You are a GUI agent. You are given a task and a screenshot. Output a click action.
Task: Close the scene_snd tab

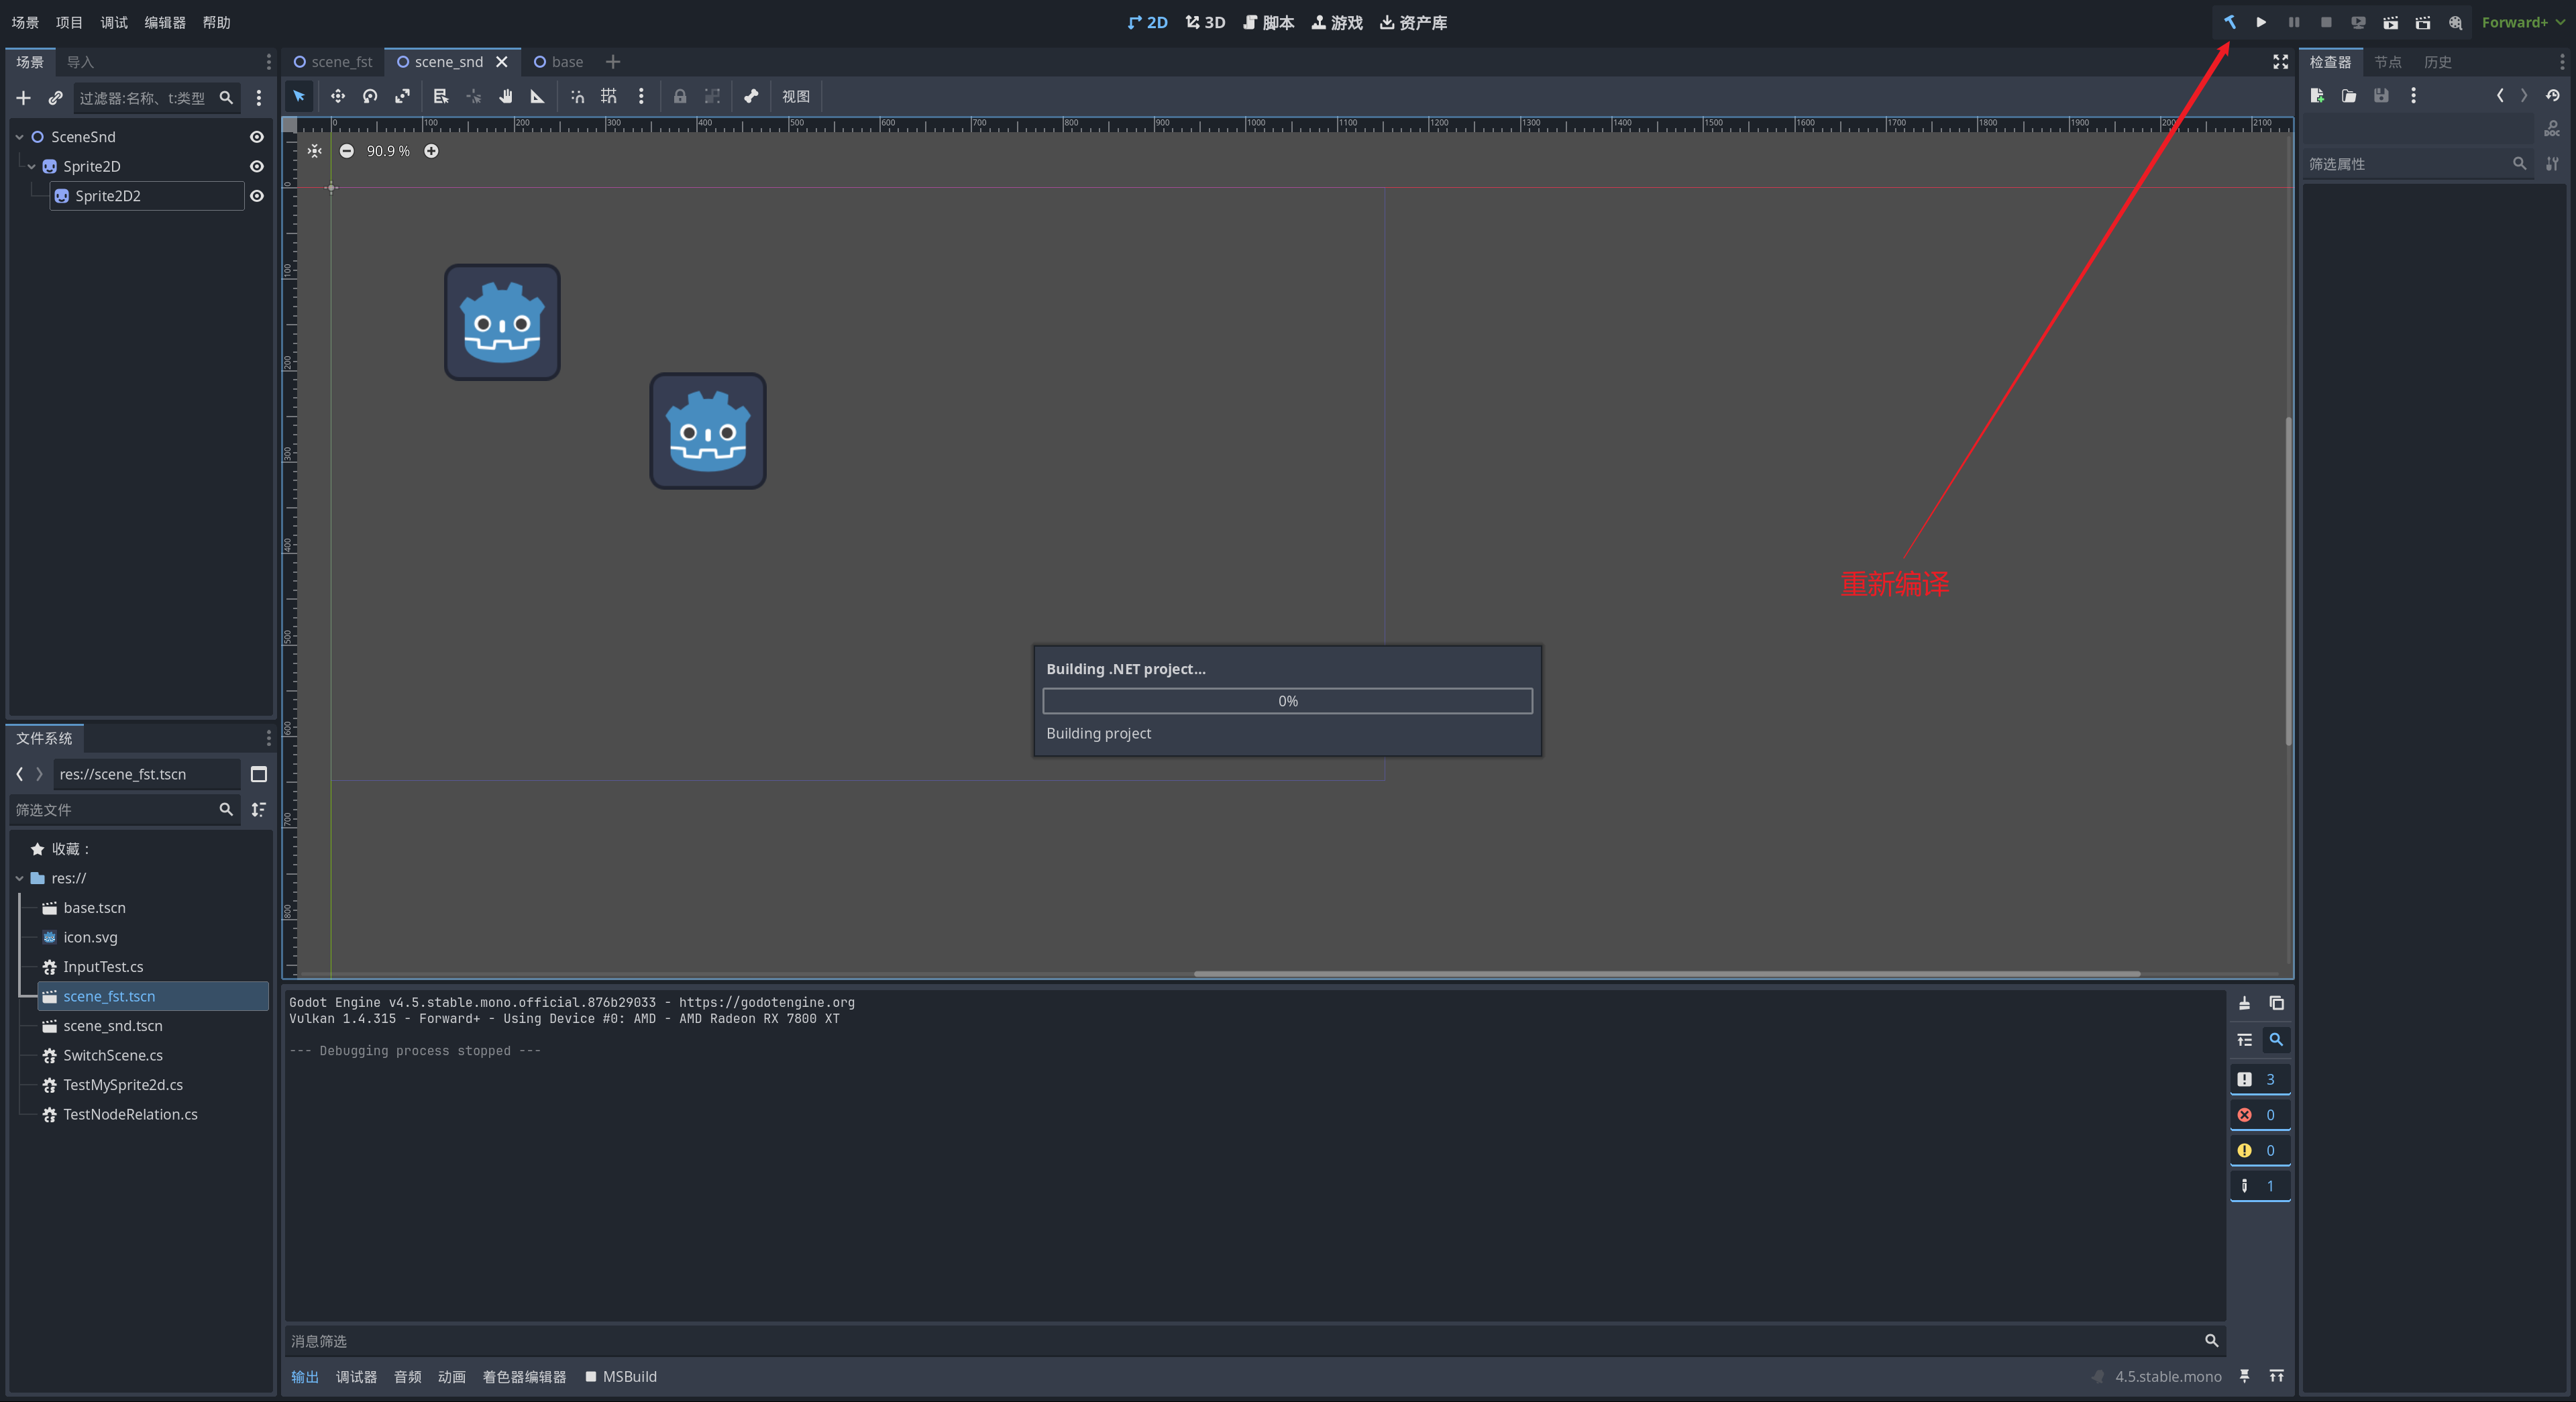(x=502, y=62)
